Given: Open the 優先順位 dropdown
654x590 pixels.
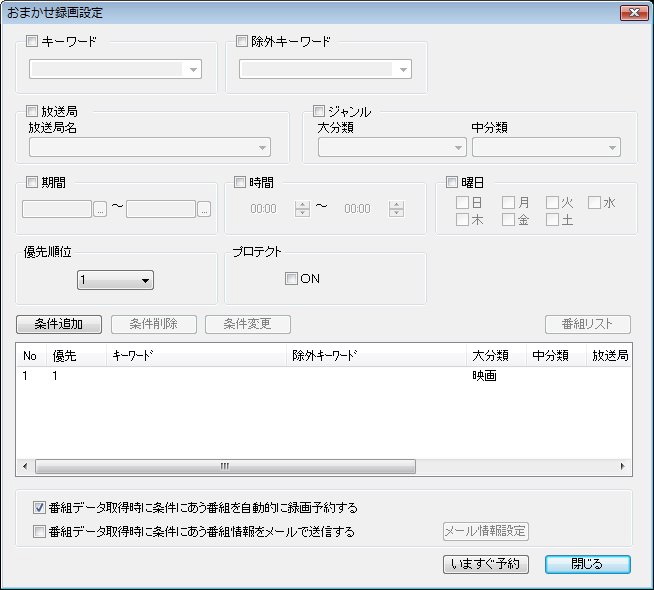Looking at the screenshot, I should tap(115, 281).
